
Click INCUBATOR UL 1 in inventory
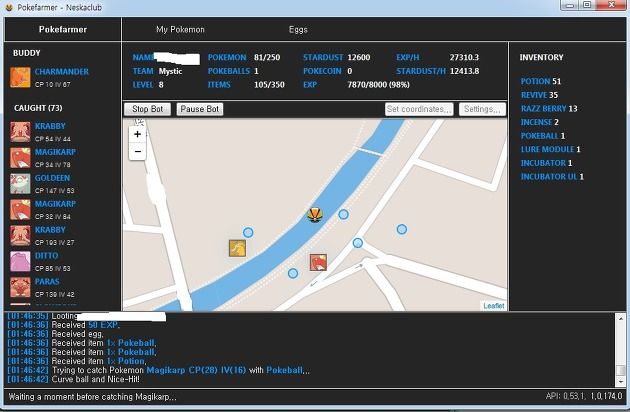pos(552,176)
